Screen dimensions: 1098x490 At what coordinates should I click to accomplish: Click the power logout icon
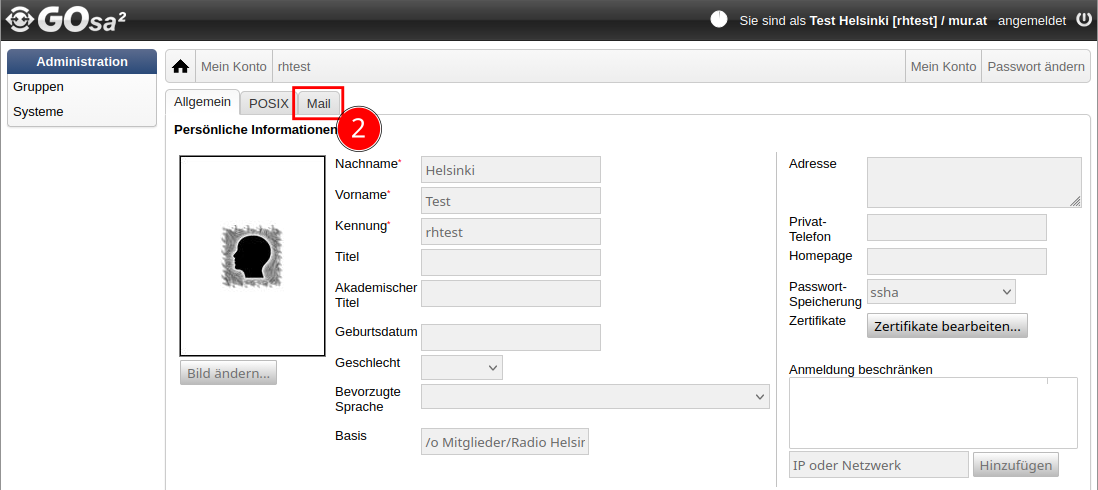pos(1084,19)
